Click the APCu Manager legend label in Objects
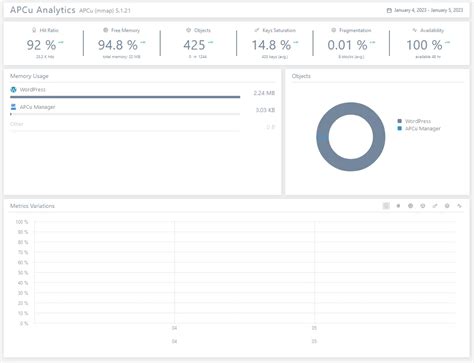The width and height of the screenshot is (474, 363). (423, 128)
